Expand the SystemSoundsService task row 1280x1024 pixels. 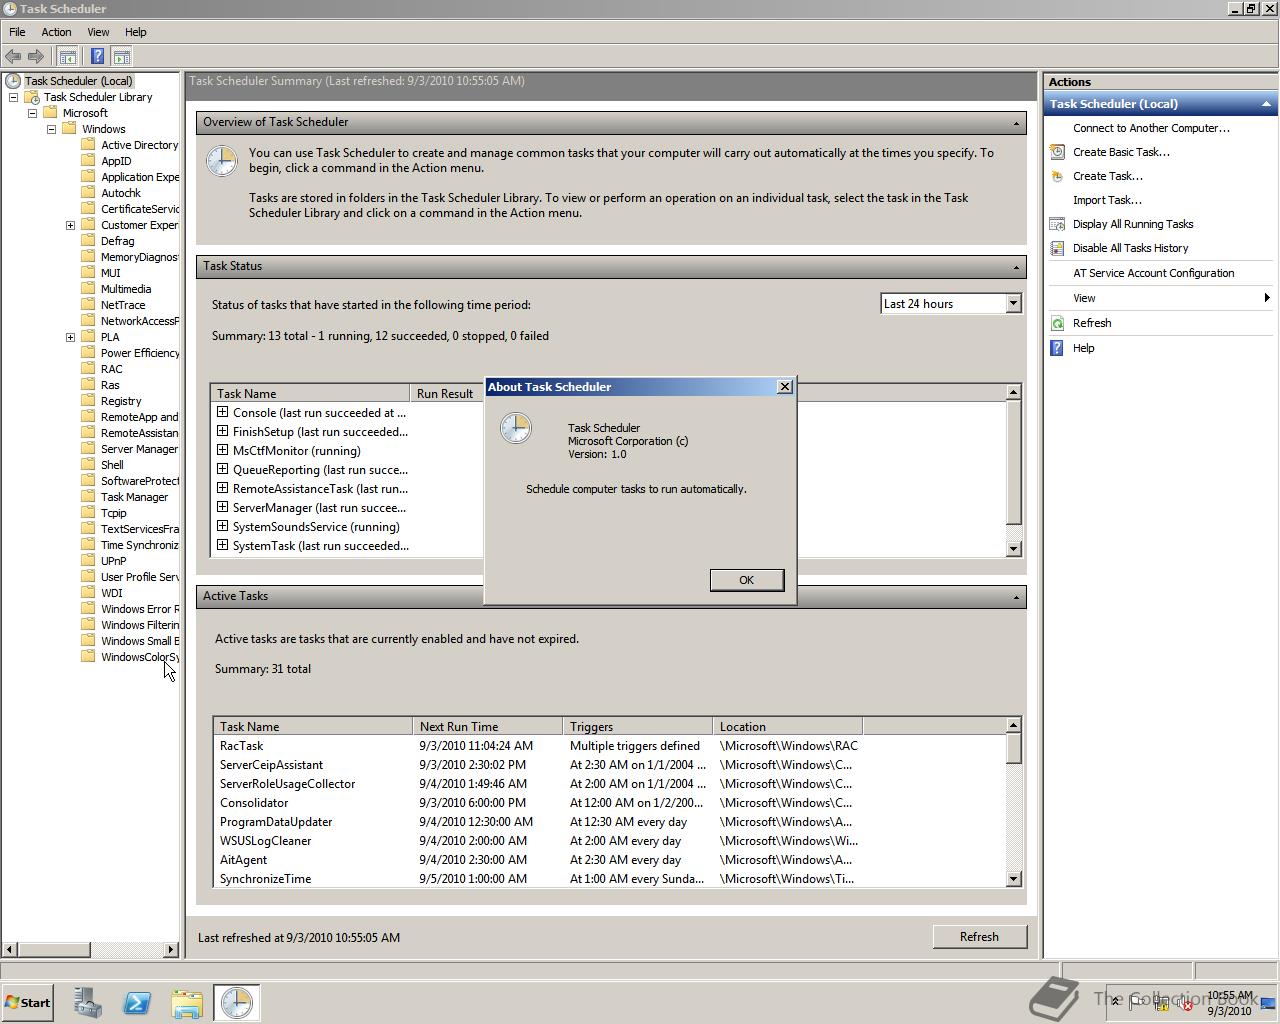[x=222, y=526]
